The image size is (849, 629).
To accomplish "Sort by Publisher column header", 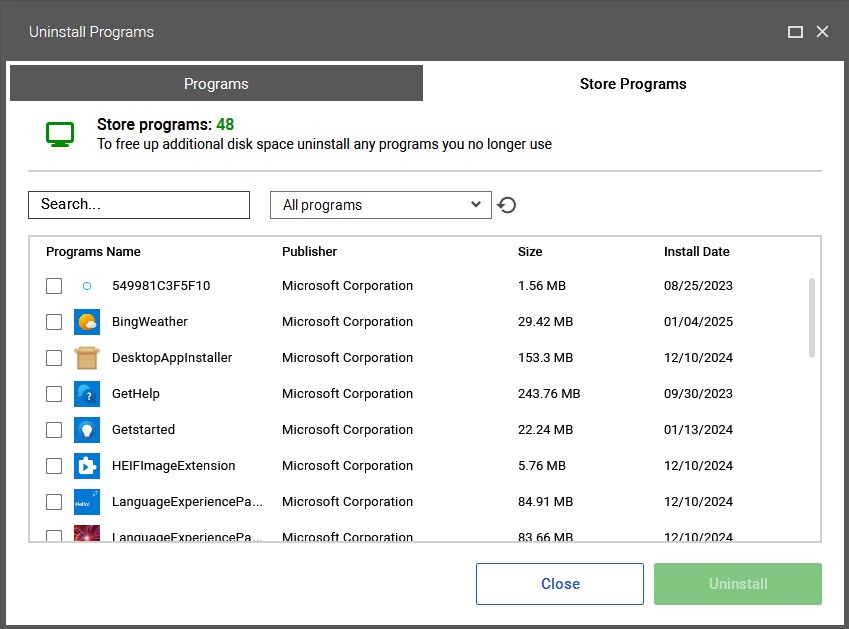I will pos(309,252).
